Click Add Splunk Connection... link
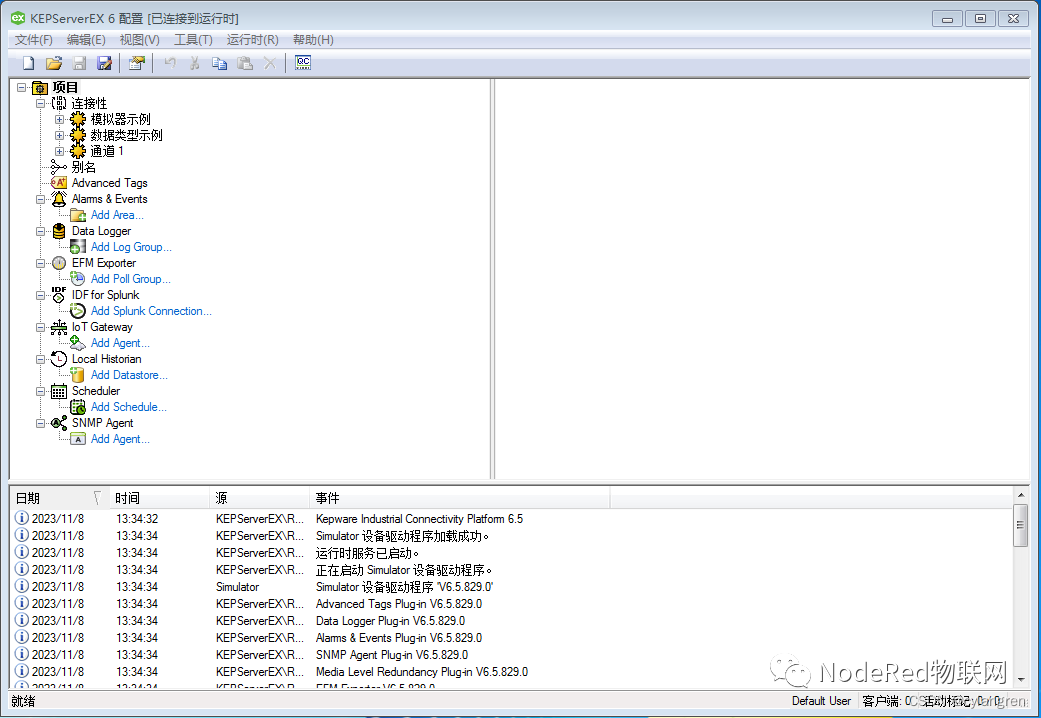The height and width of the screenshot is (718, 1041). click(151, 311)
